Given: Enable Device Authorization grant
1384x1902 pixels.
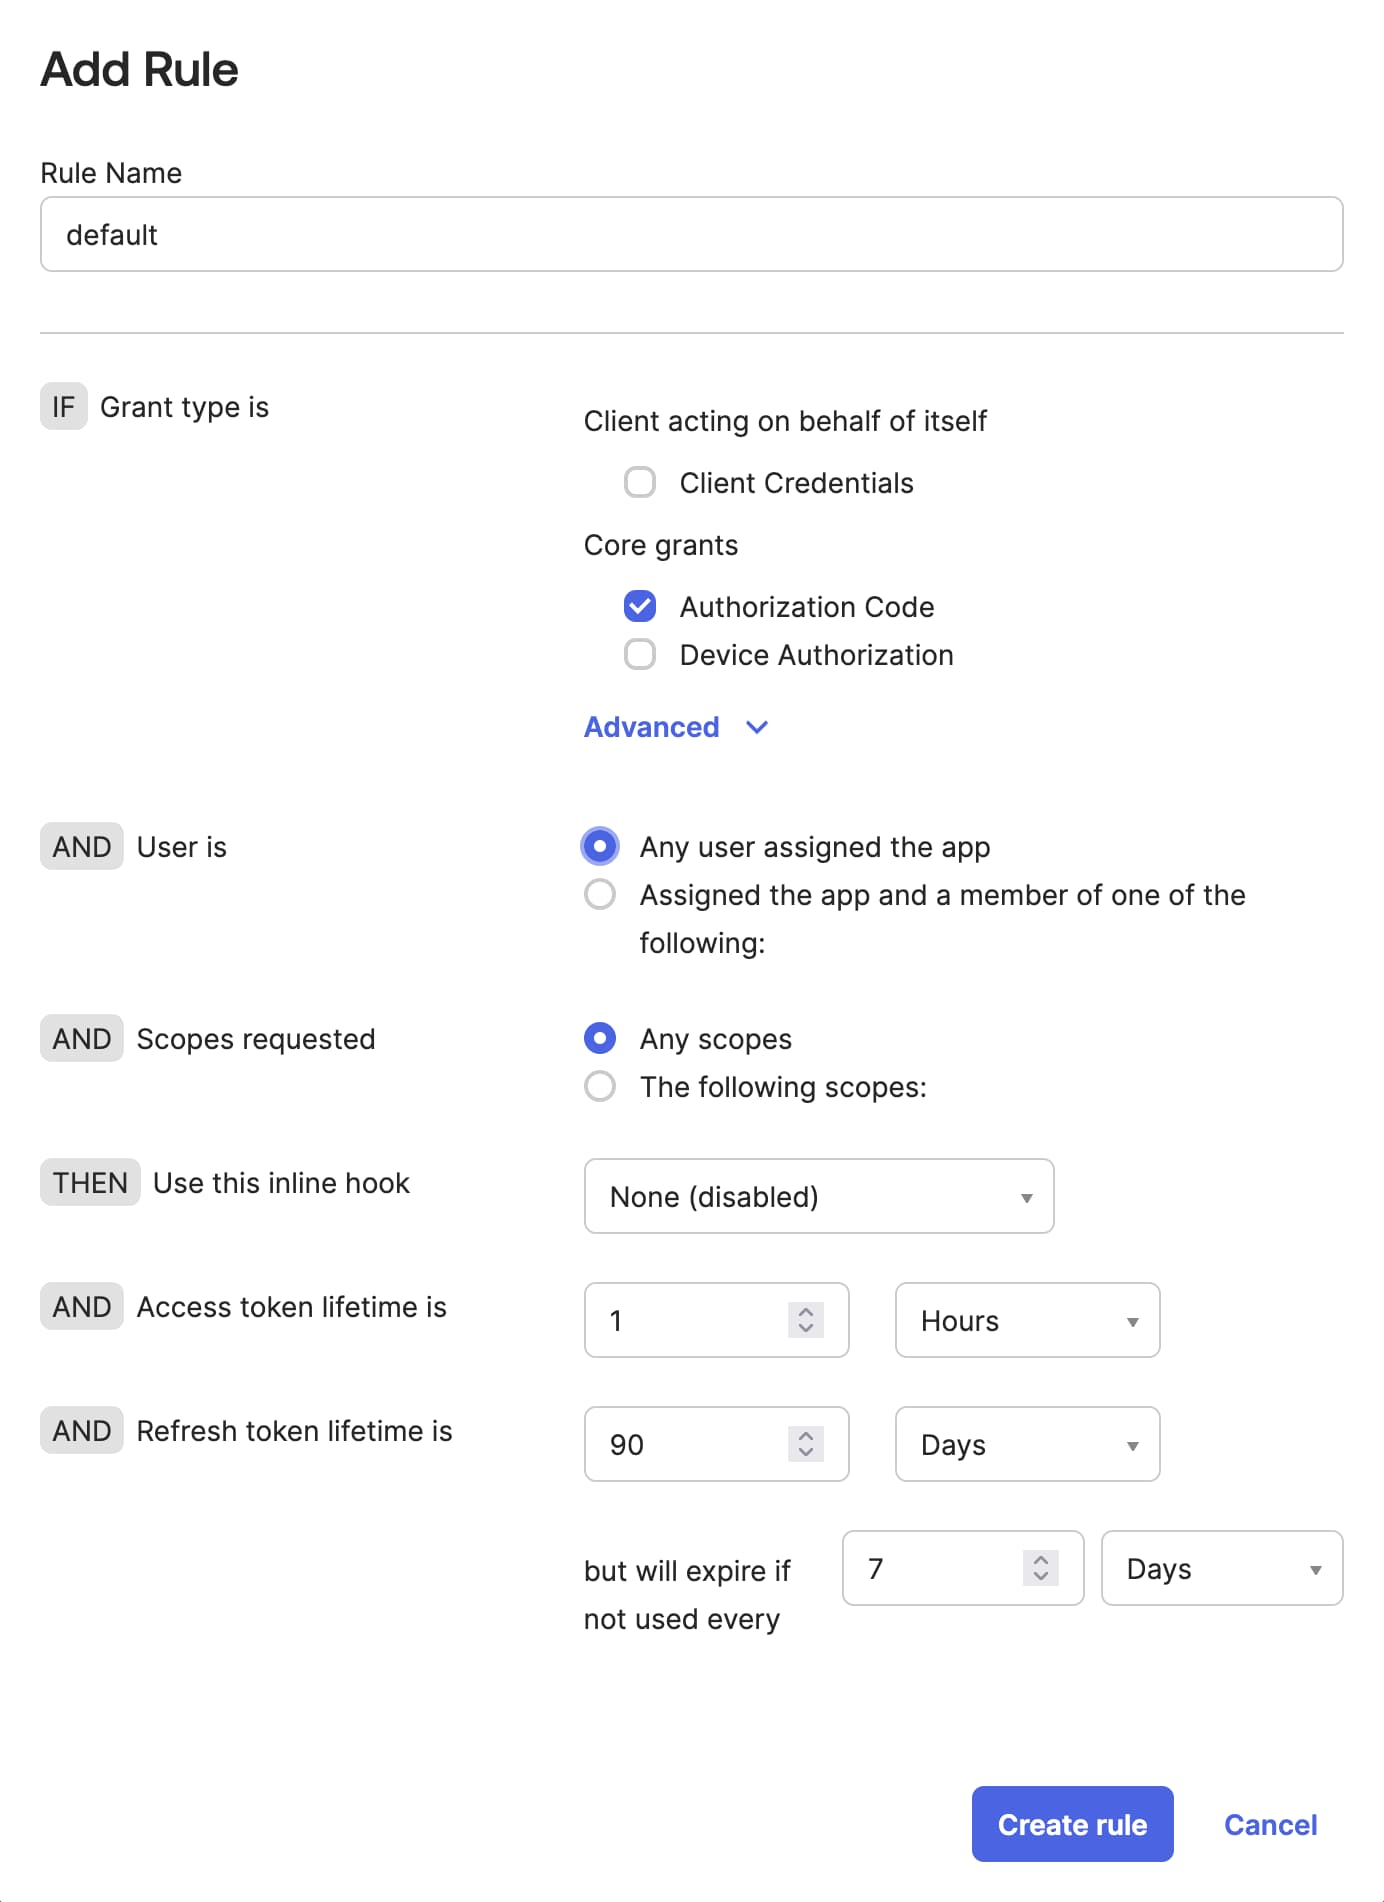Looking at the screenshot, I should [x=639, y=655].
